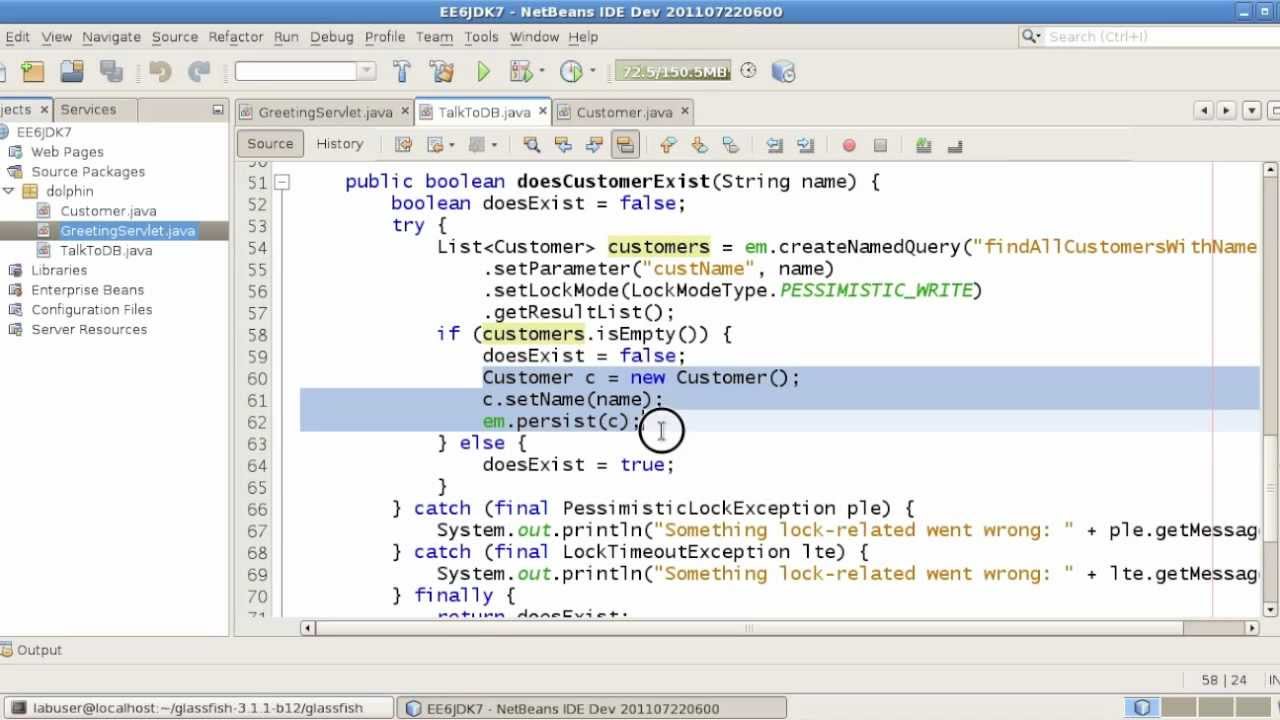The width and height of the screenshot is (1280, 720).
Task: Switch to the Services panel tab
Action: click(88, 109)
